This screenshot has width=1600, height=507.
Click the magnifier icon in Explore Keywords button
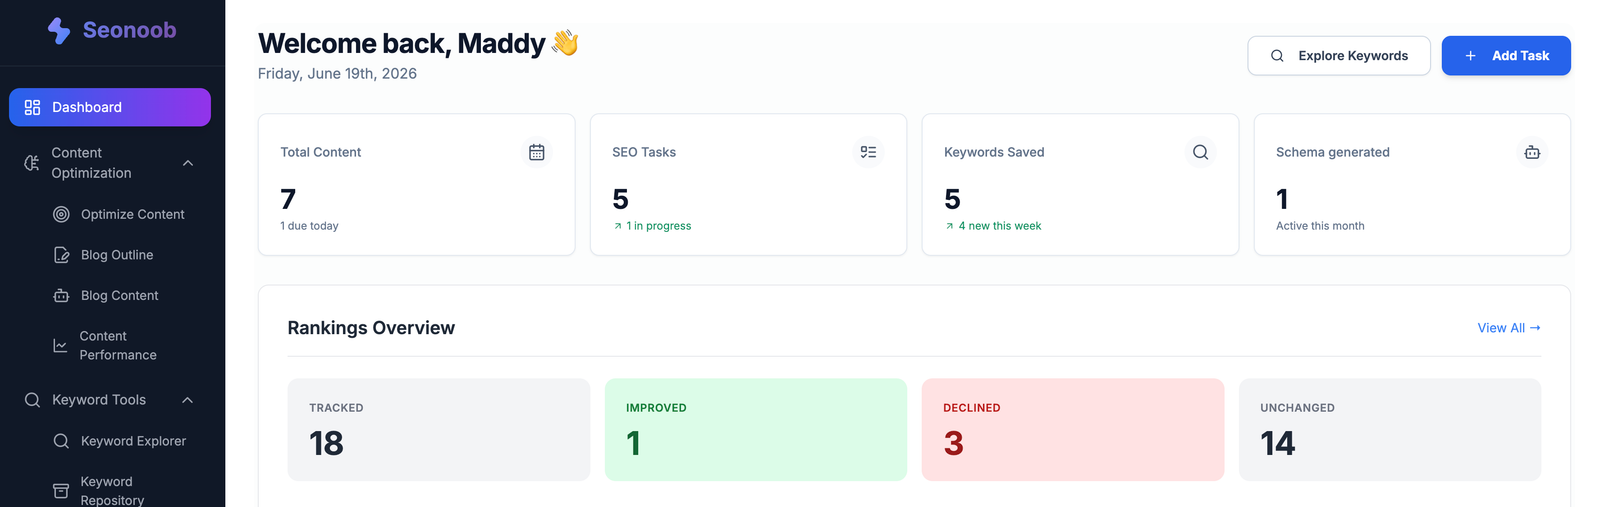1277,56
